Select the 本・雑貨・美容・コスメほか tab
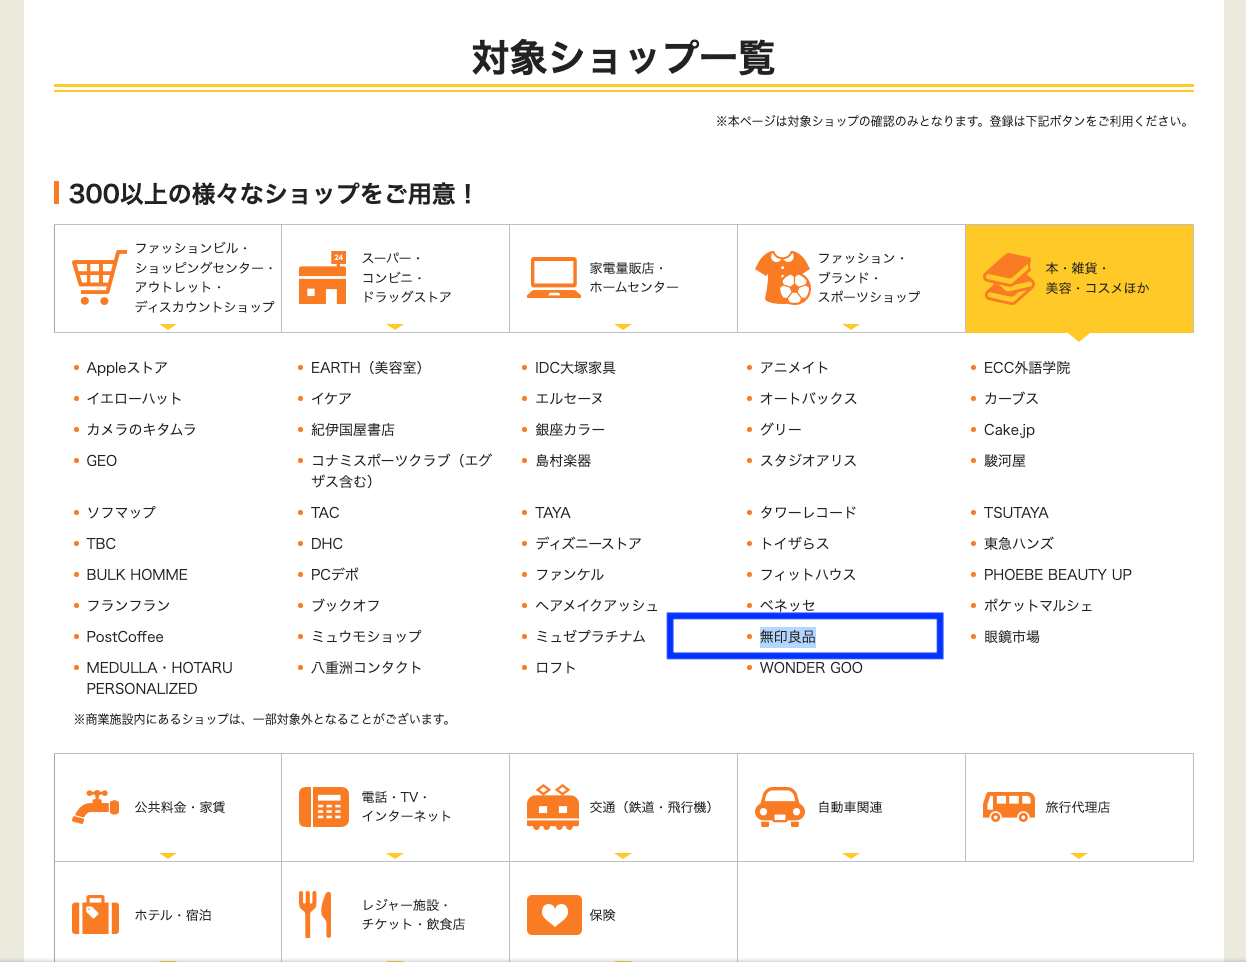 (x=1080, y=278)
